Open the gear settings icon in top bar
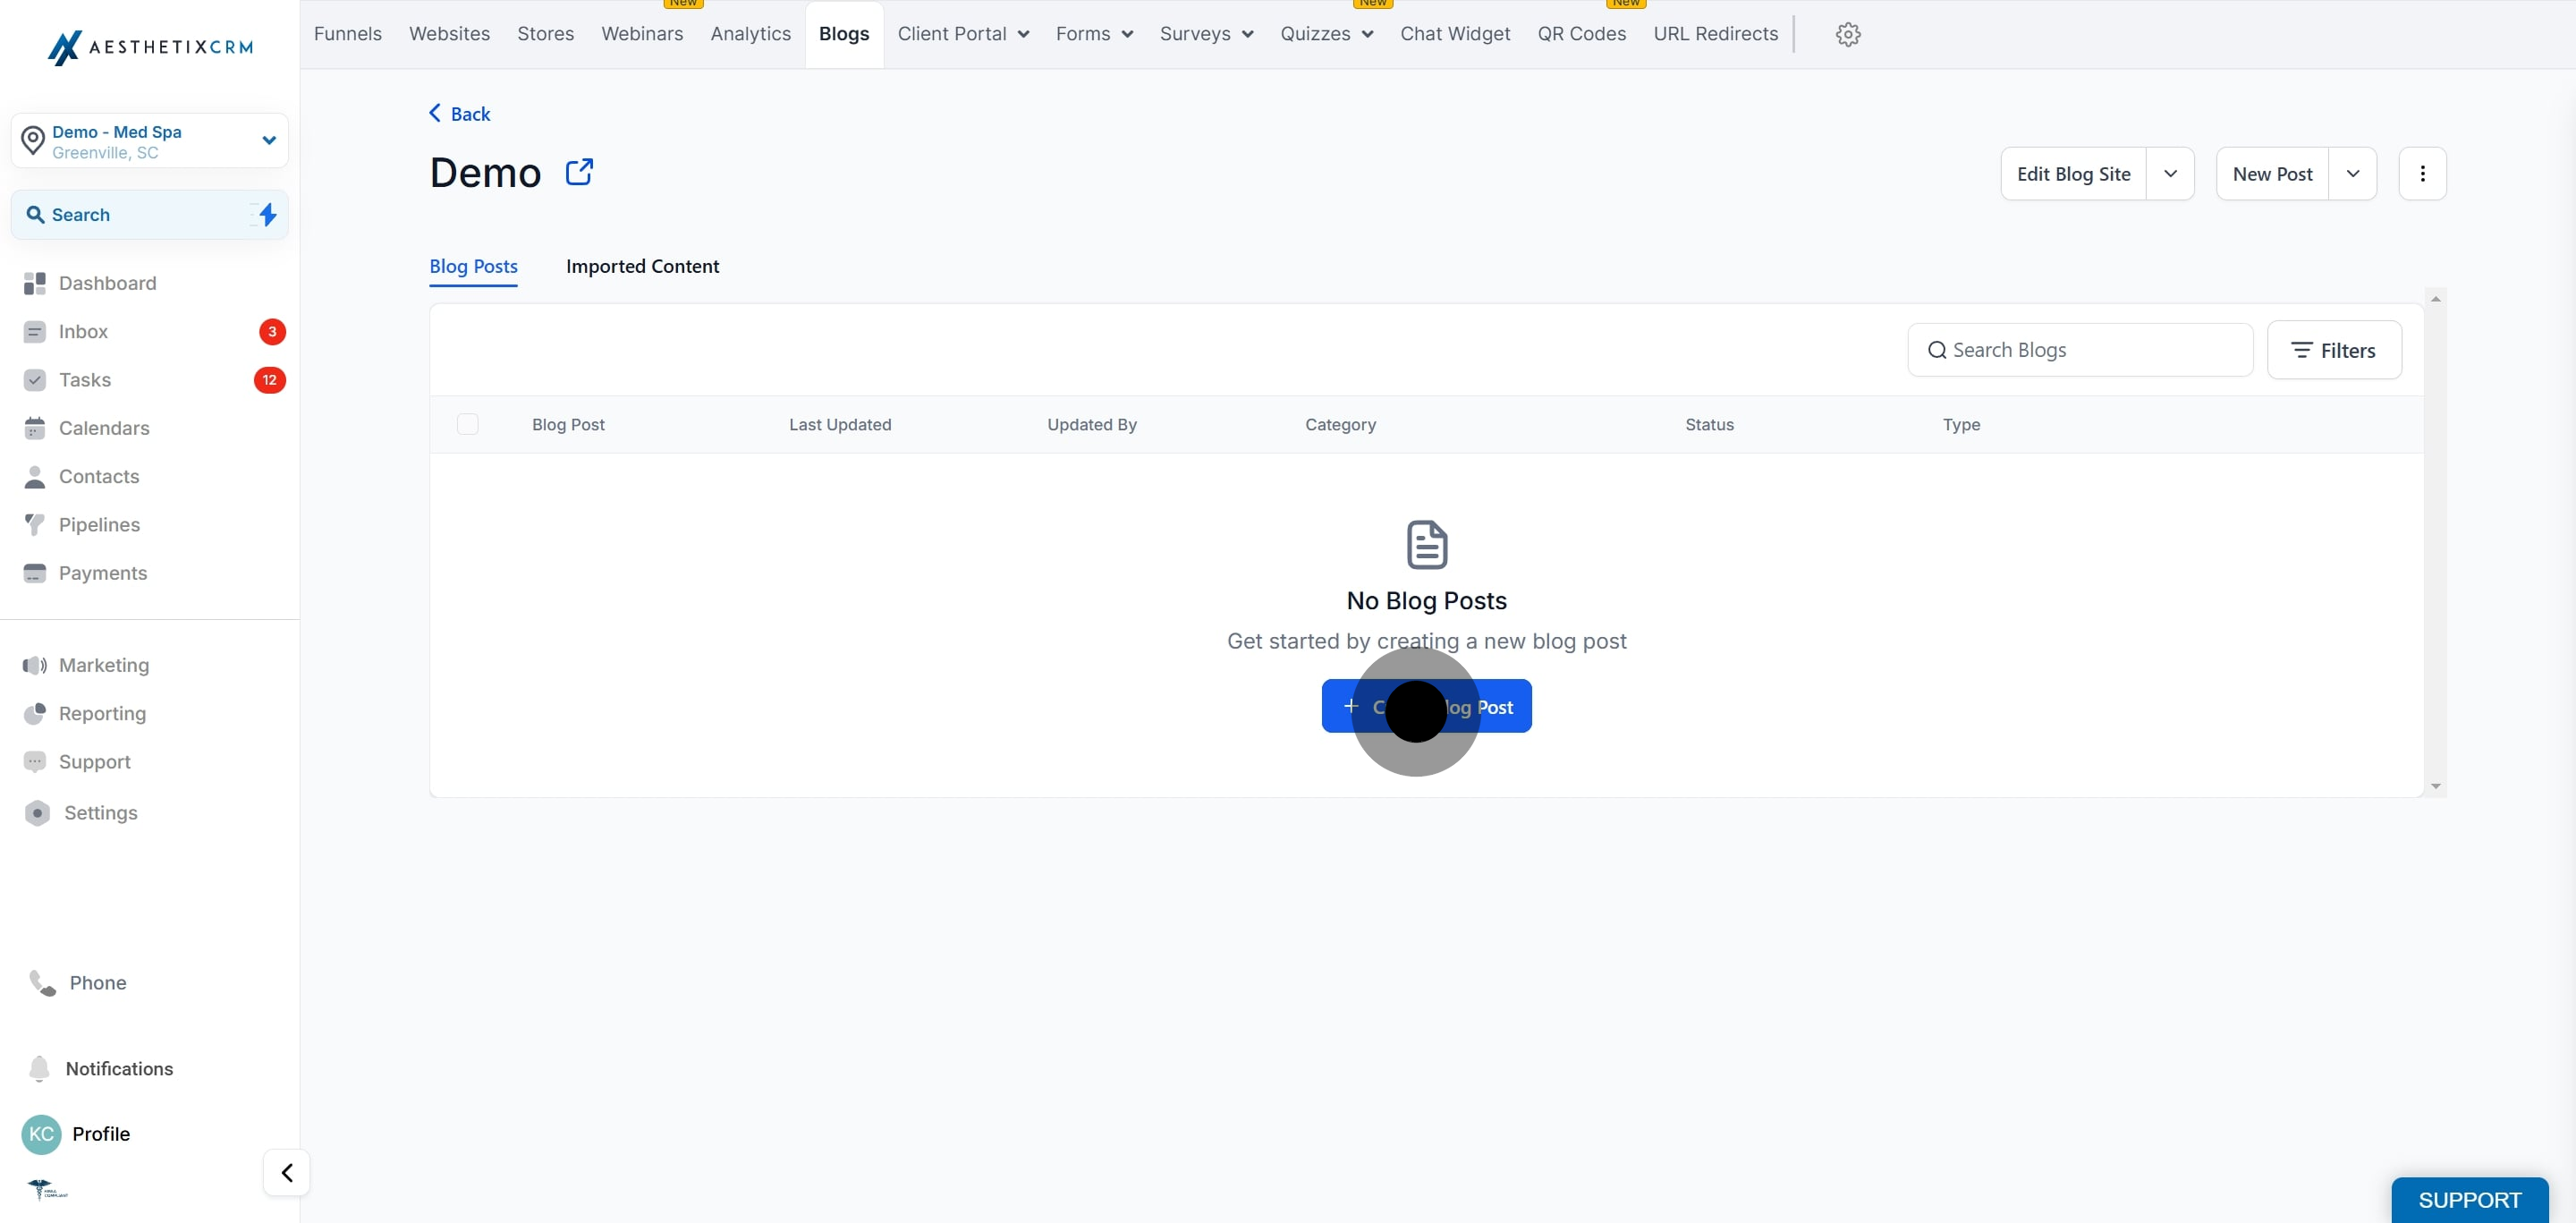Image resolution: width=2576 pixels, height=1223 pixels. (1847, 34)
